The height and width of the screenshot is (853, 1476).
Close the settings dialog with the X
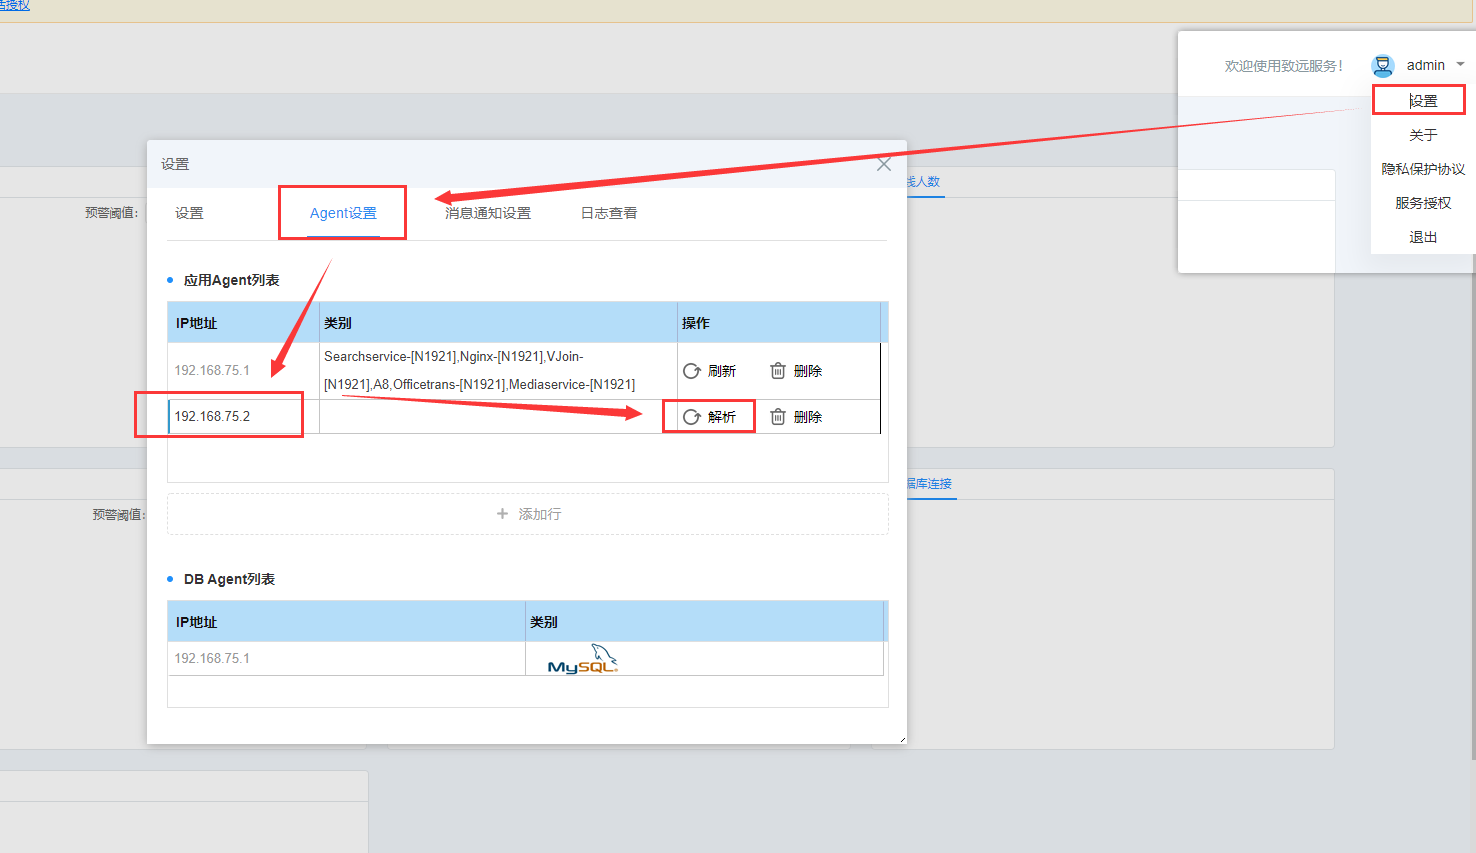click(884, 164)
